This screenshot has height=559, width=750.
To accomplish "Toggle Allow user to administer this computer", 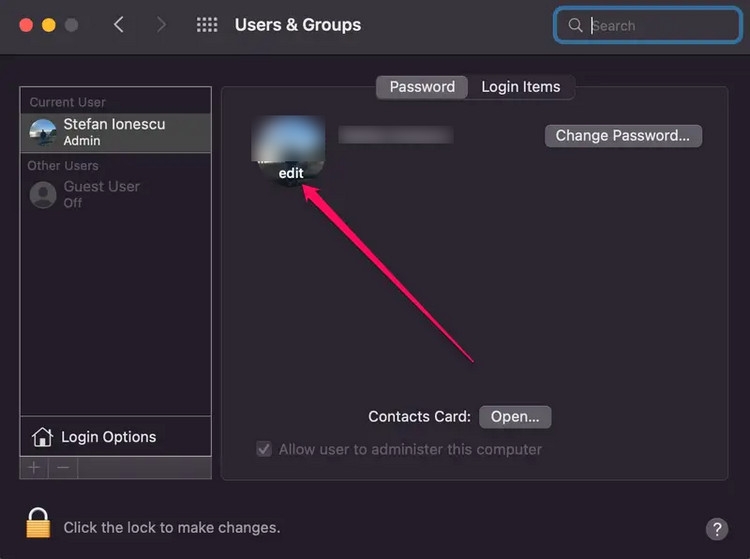I will pyautogui.click(x=264, y=449).
